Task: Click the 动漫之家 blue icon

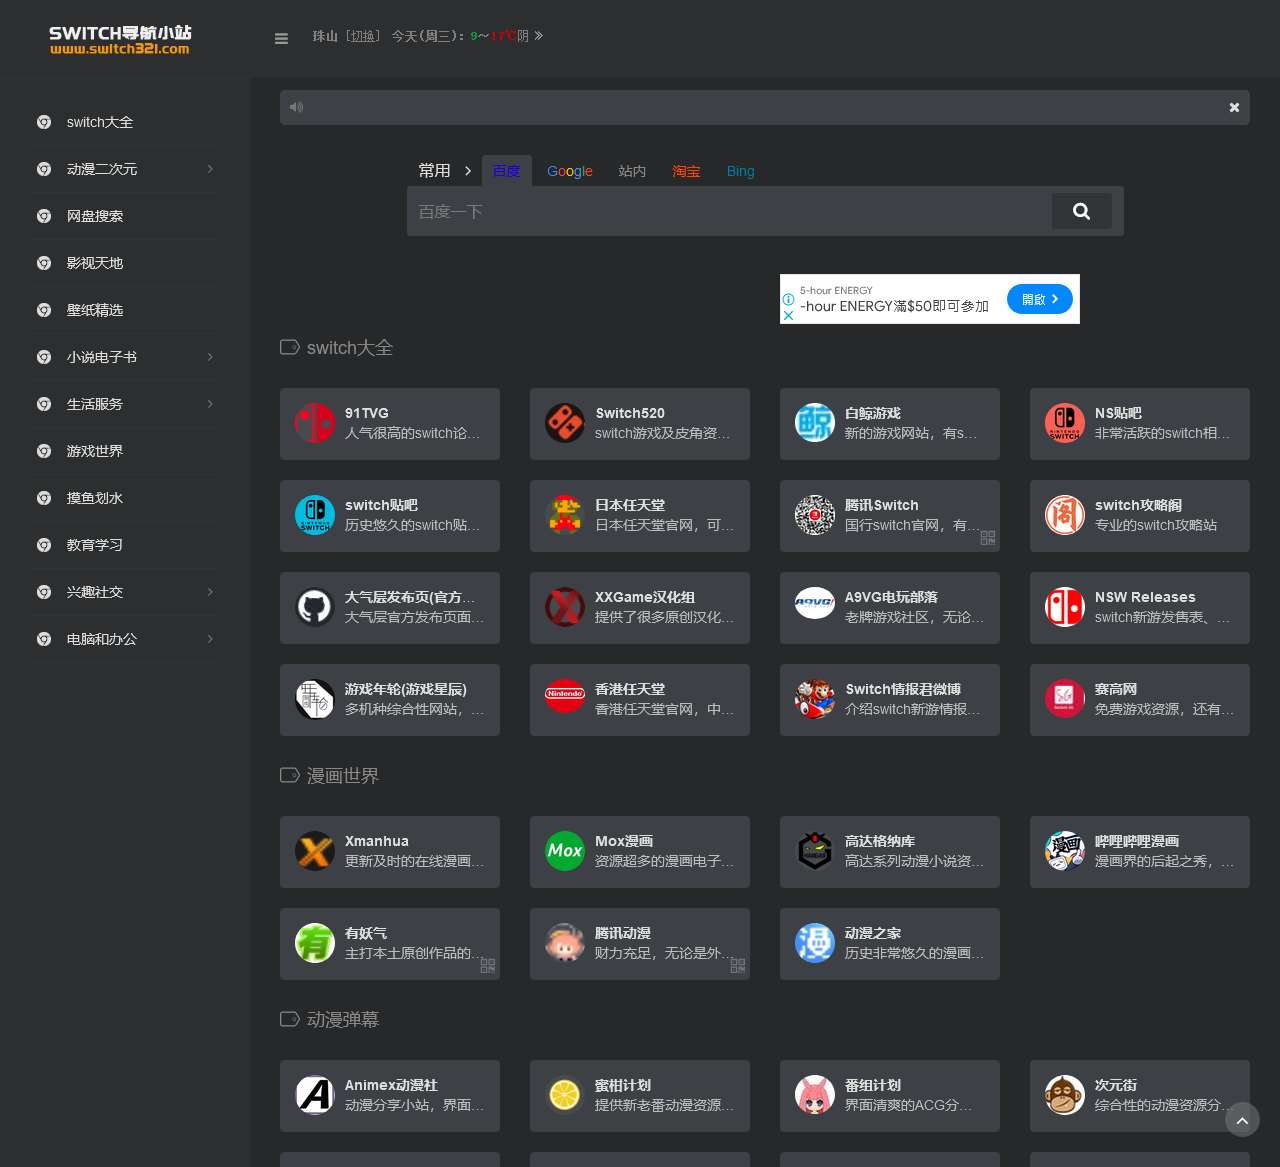Action: tap(815, 943)
